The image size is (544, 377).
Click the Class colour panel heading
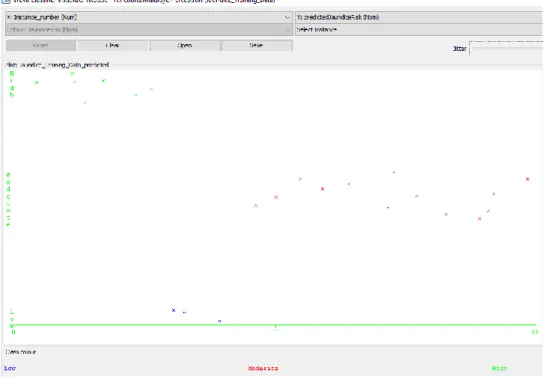(x=21, y=352)
